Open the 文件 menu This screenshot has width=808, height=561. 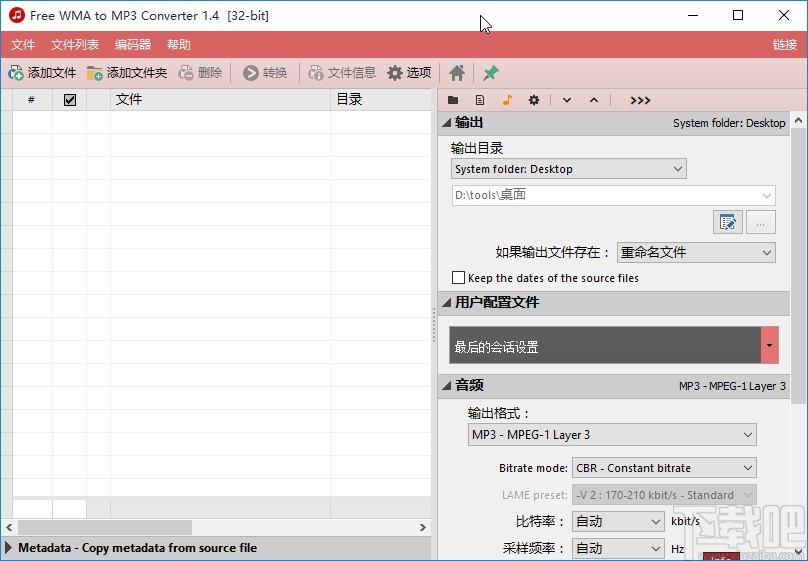23,45
